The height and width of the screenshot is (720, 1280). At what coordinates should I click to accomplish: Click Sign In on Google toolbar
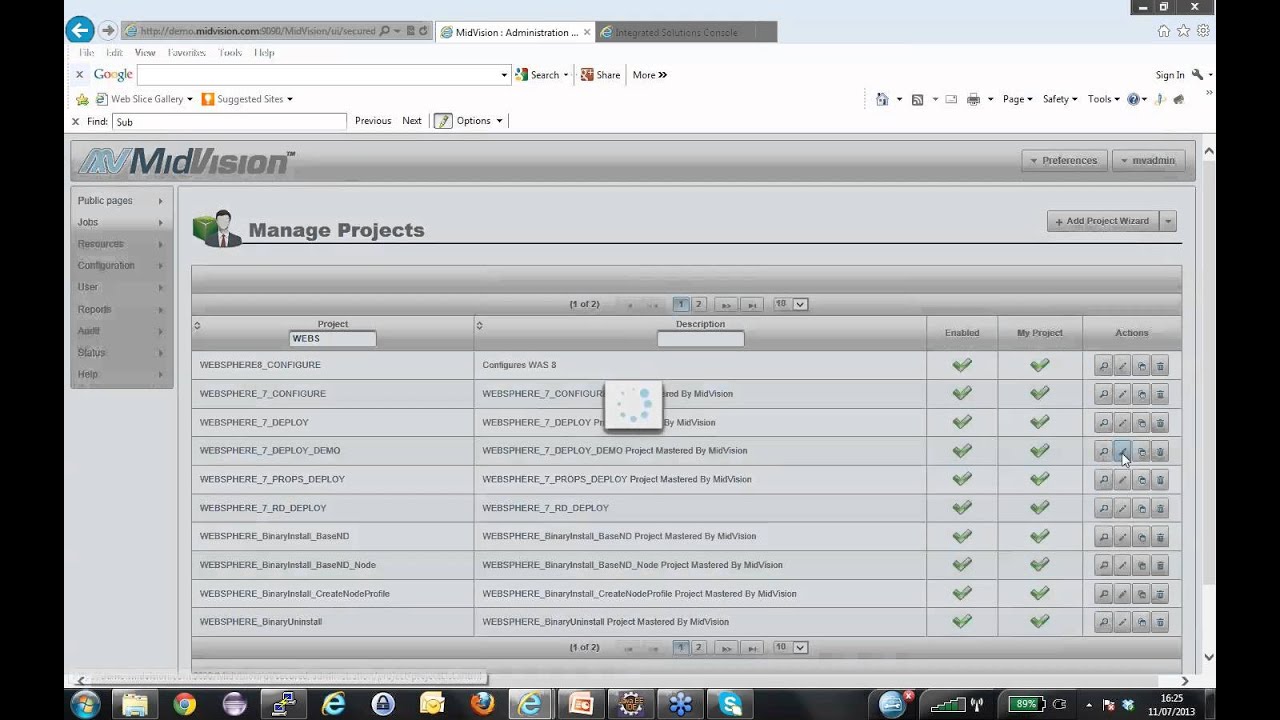1170,75
